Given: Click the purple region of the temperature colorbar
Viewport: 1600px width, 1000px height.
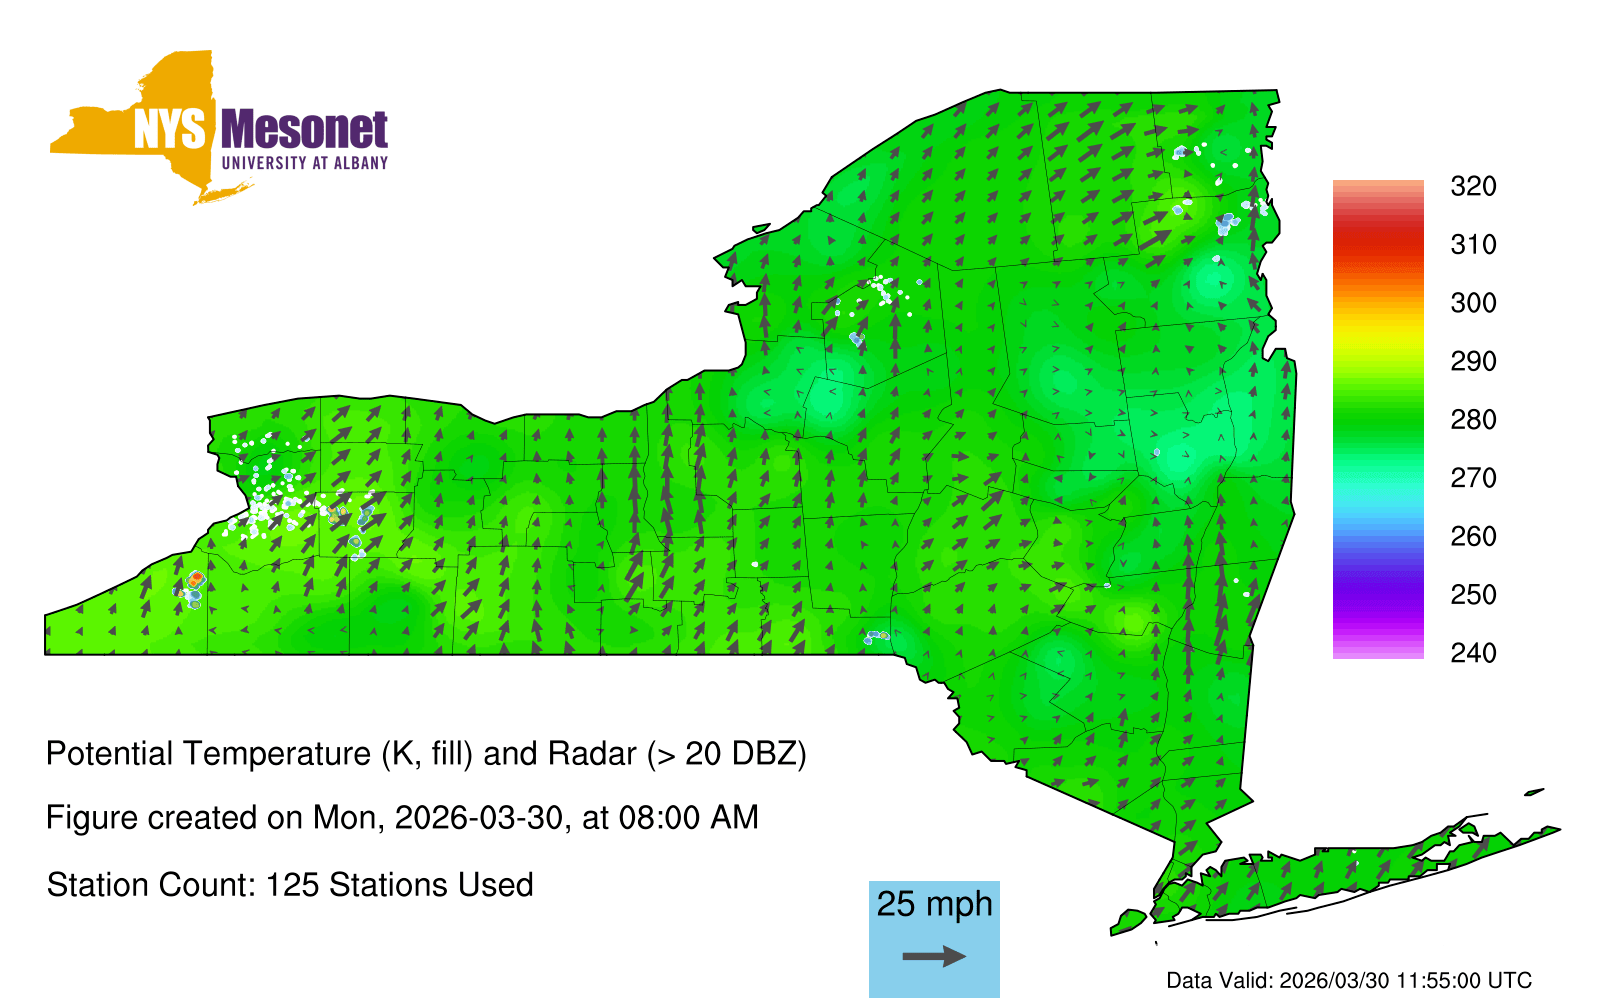Looking at the screenshot, I should [x=1377, y=595].
